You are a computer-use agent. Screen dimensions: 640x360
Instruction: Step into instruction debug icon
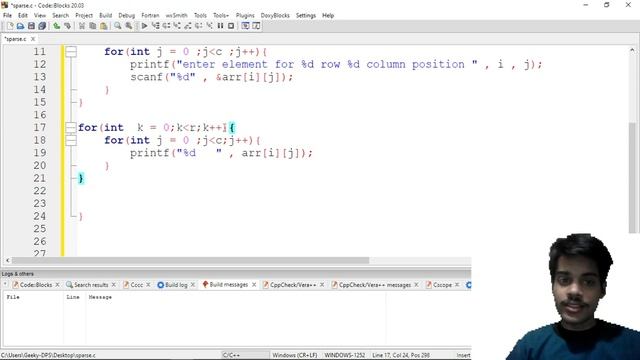pos(209,26)
